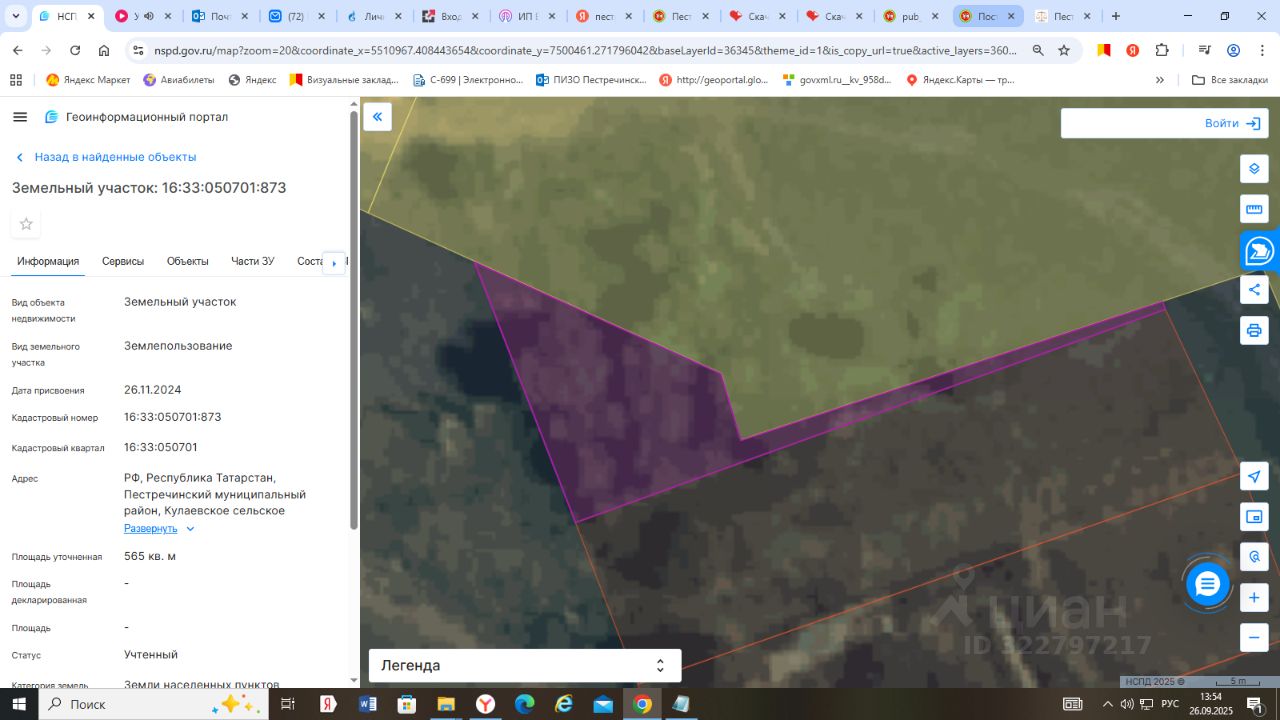The width and height of the screenshot is (1280, 720).
Task: Open the Mail app in the taskbar
Action: pyautogui.click(x=603, y=704)
